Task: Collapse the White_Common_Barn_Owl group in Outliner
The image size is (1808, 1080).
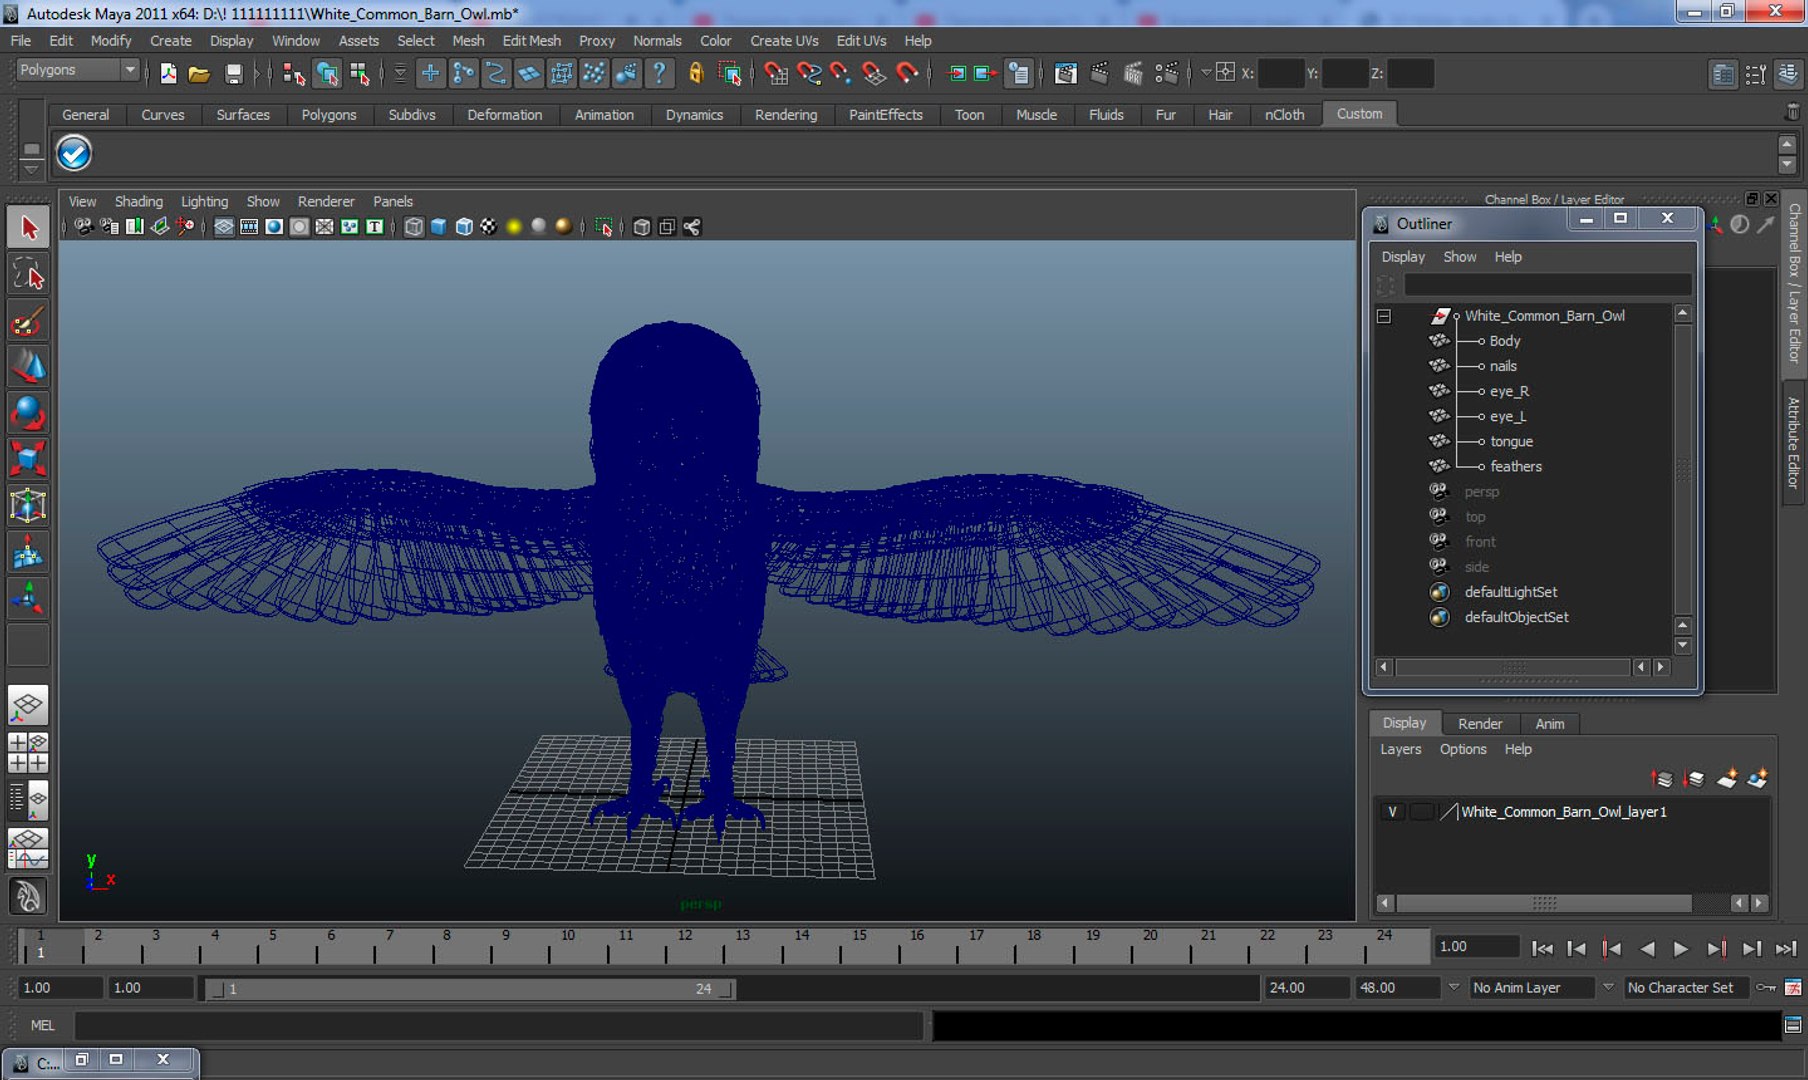Action: [1384, 316]
